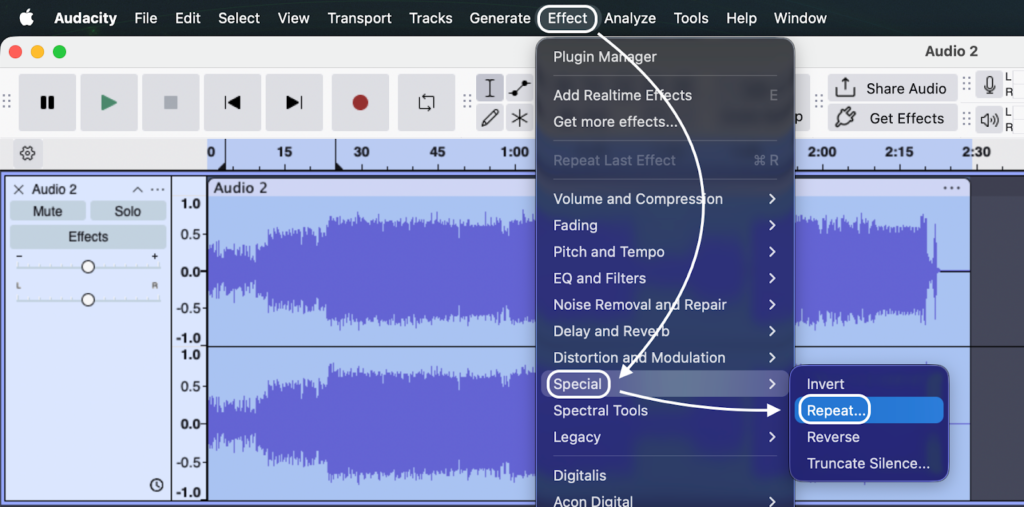Toggle the Loop playback button
The image size is (1024, 507).
pos(427,102)
